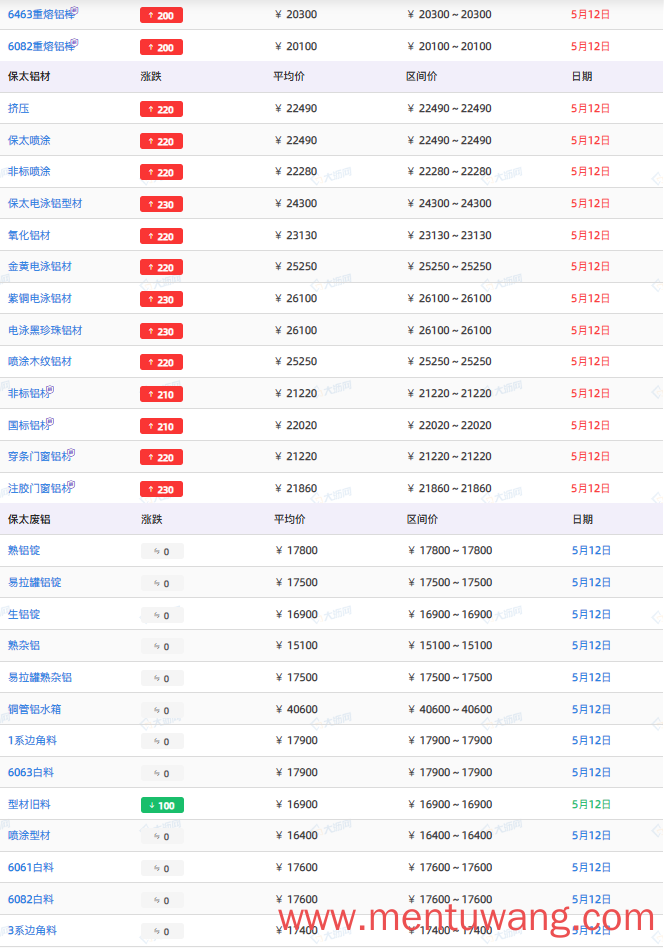
Task: Select the 穿条门窗铝棒 link
Action: coord(39,456)
